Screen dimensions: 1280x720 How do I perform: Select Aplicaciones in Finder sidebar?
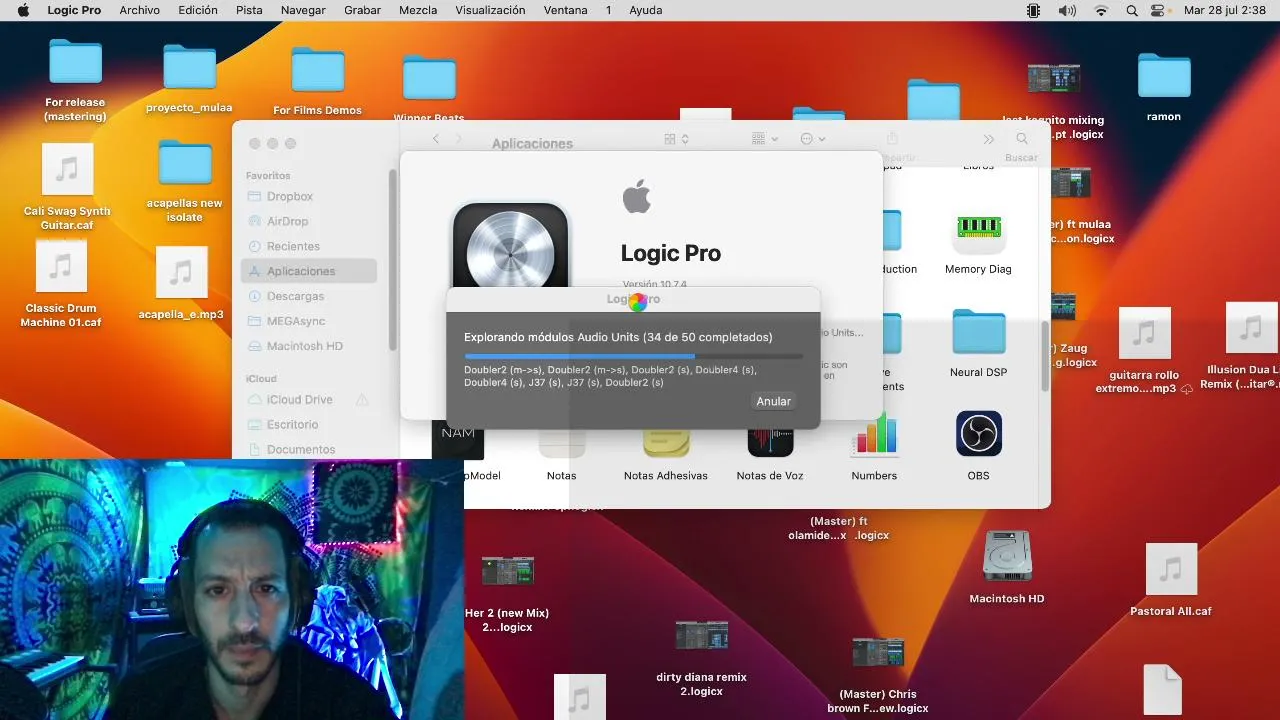pyautogui.click(x=310, y=271)
